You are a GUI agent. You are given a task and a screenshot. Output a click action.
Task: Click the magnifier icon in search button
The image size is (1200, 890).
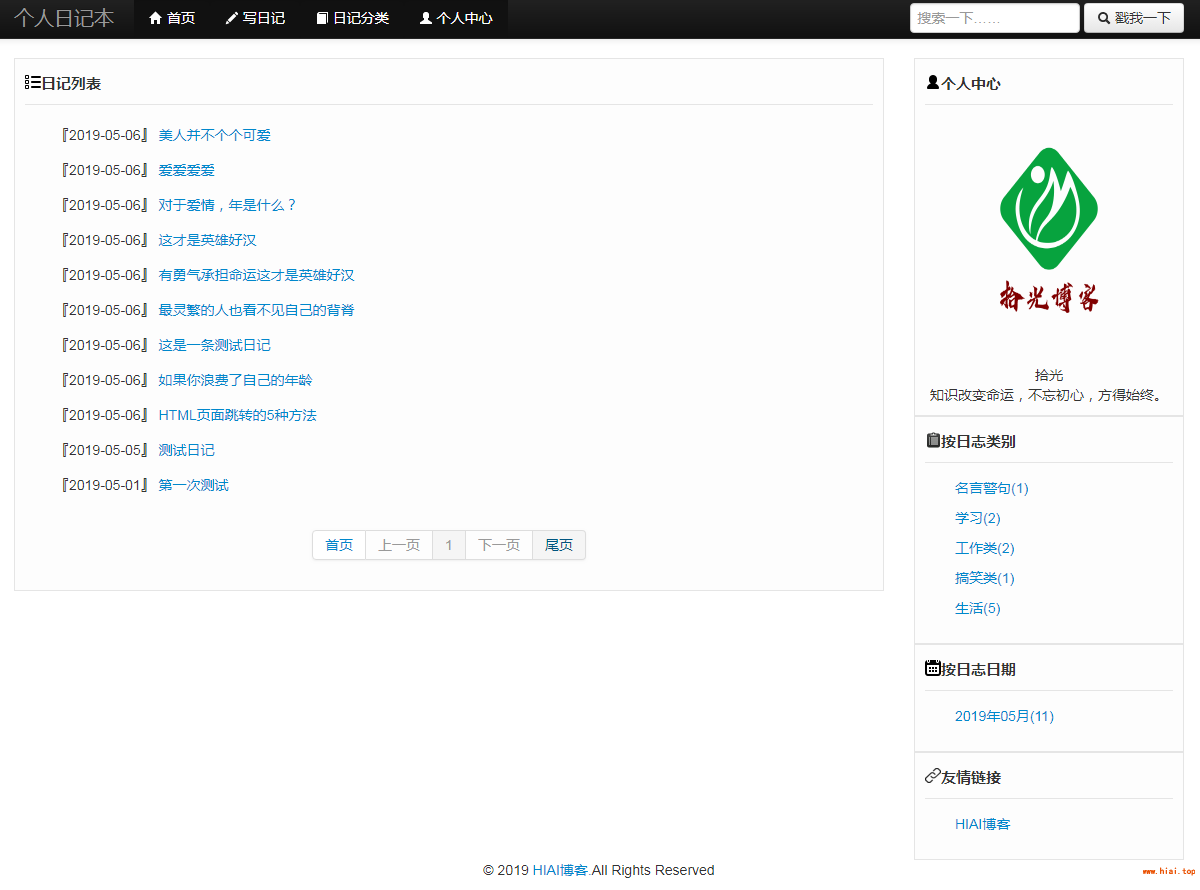point(1104,18)
